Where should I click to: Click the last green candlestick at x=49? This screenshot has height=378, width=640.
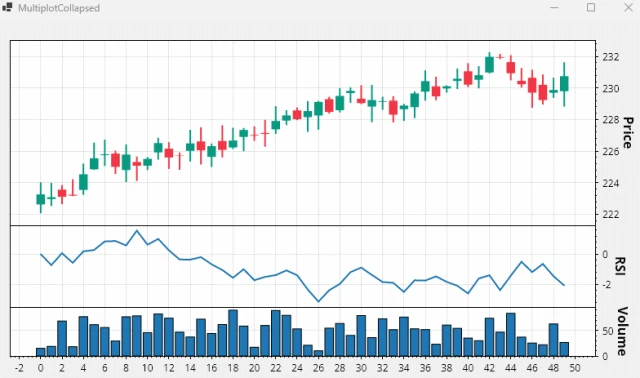click(564, 84)
